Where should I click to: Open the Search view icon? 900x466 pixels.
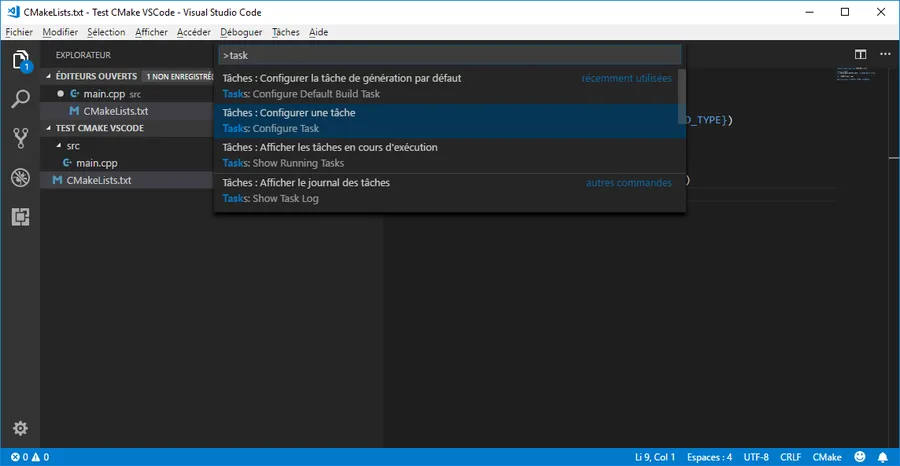(x=20, y=99)
